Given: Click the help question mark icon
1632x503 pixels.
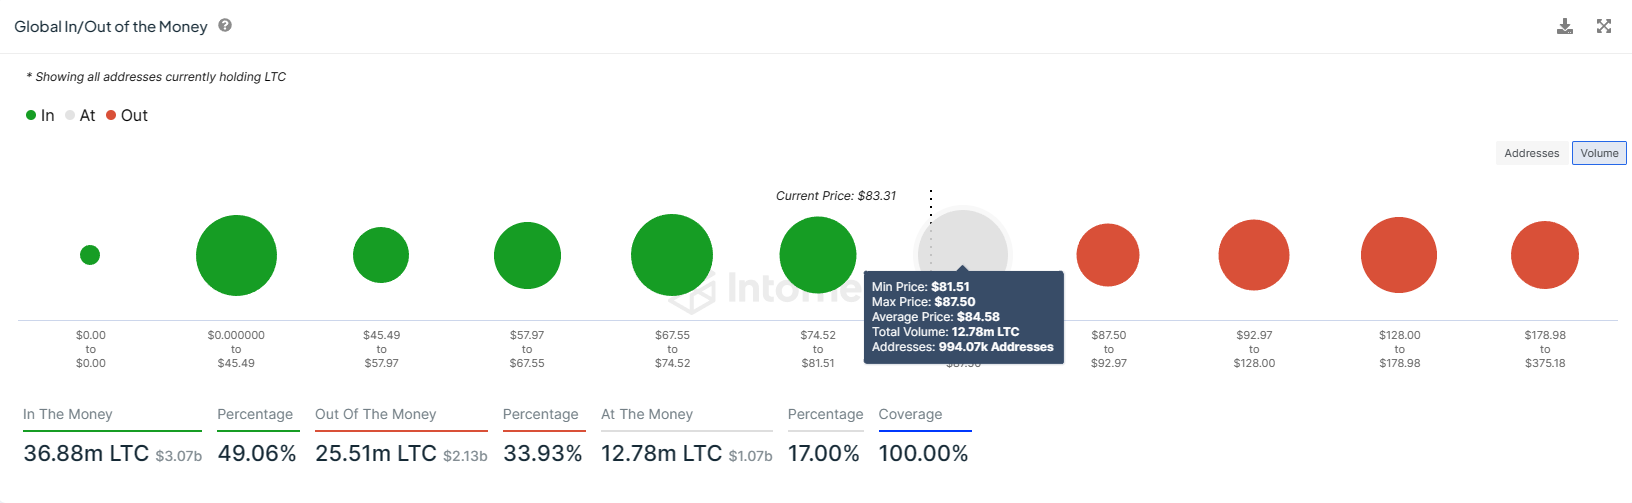Looking at the screenshot, I should click(x=225, y=26).
